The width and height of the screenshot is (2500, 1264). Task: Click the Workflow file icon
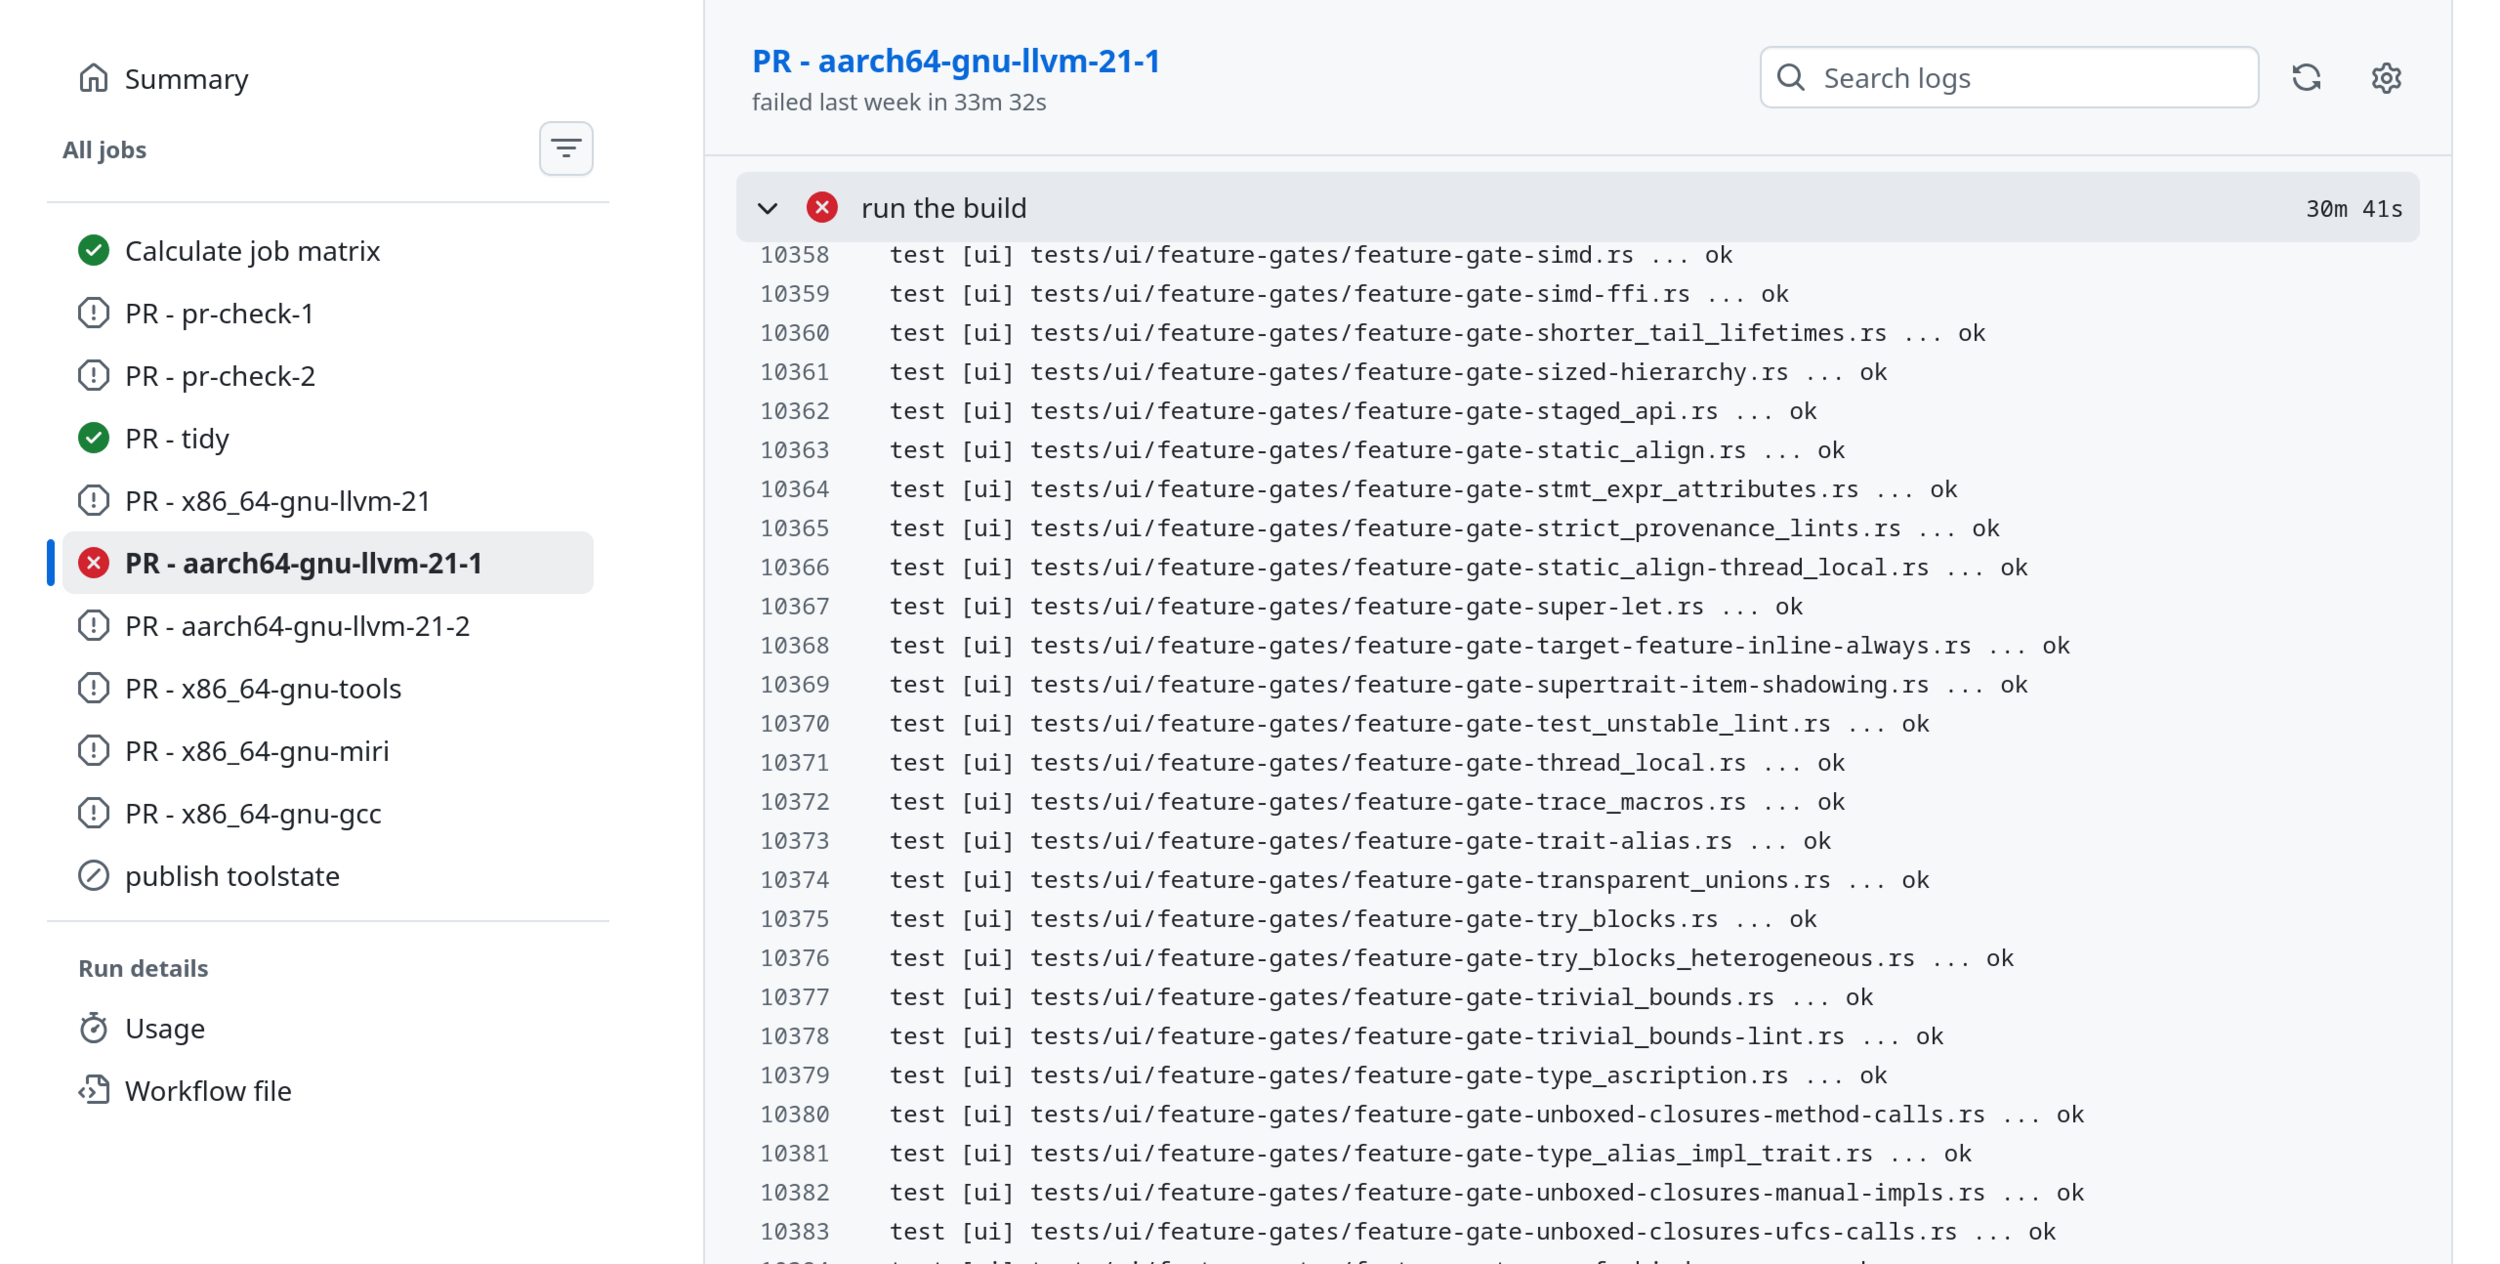[93, 1090]
